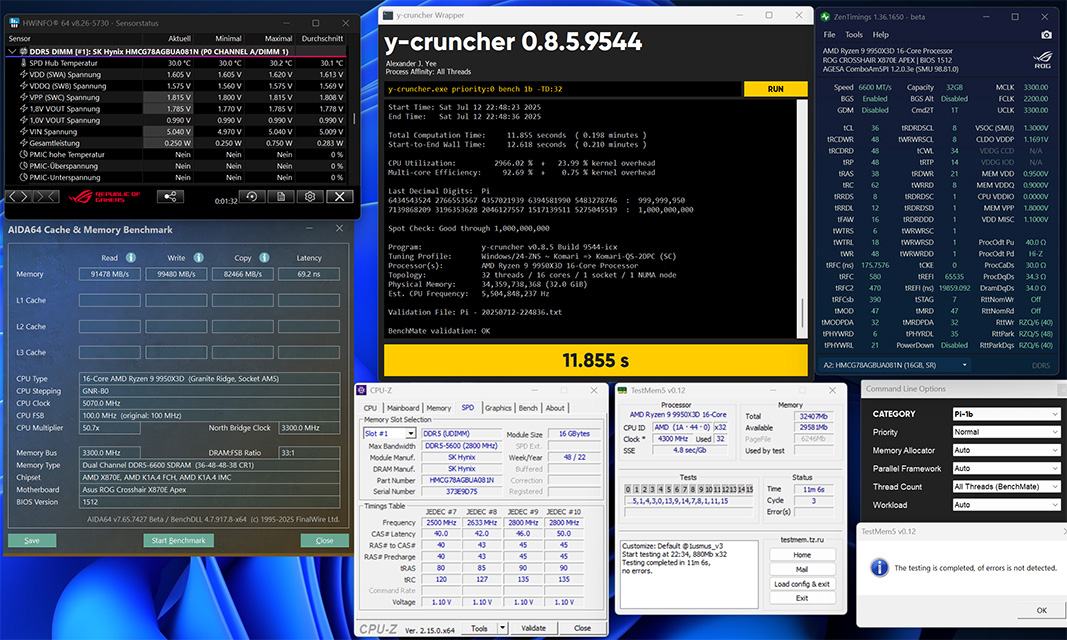
Task: Click the inward-pointing arrows button in HWiNFO
Action: 46,197
